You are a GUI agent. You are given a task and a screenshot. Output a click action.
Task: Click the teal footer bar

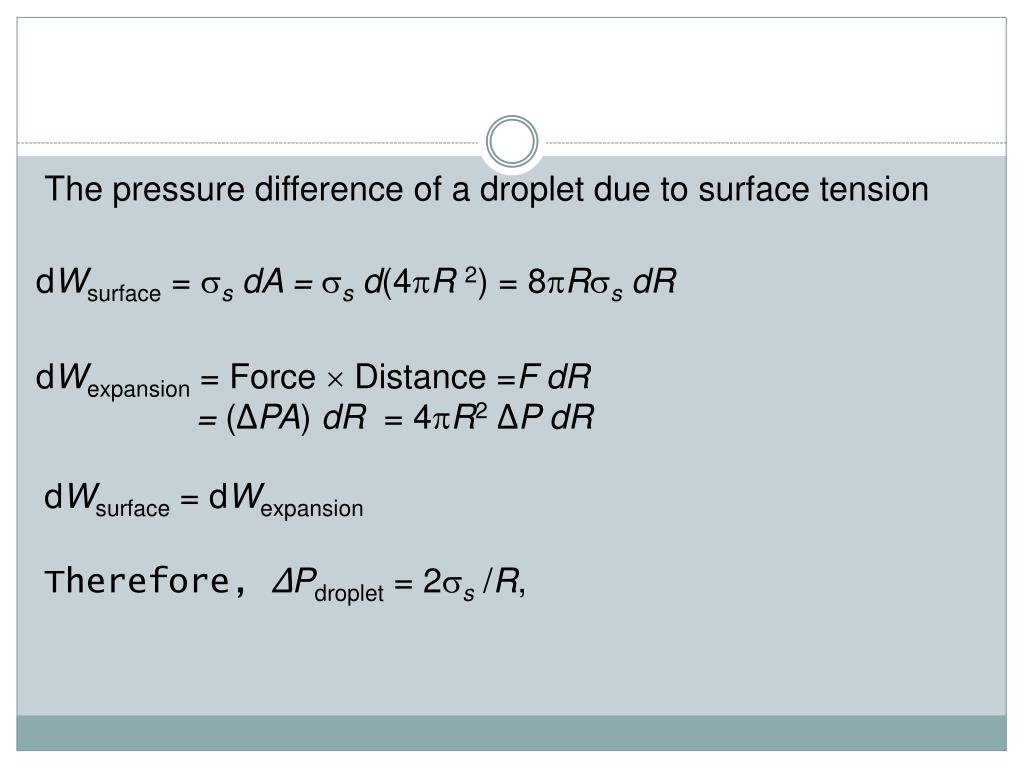[x=511, y=733]
